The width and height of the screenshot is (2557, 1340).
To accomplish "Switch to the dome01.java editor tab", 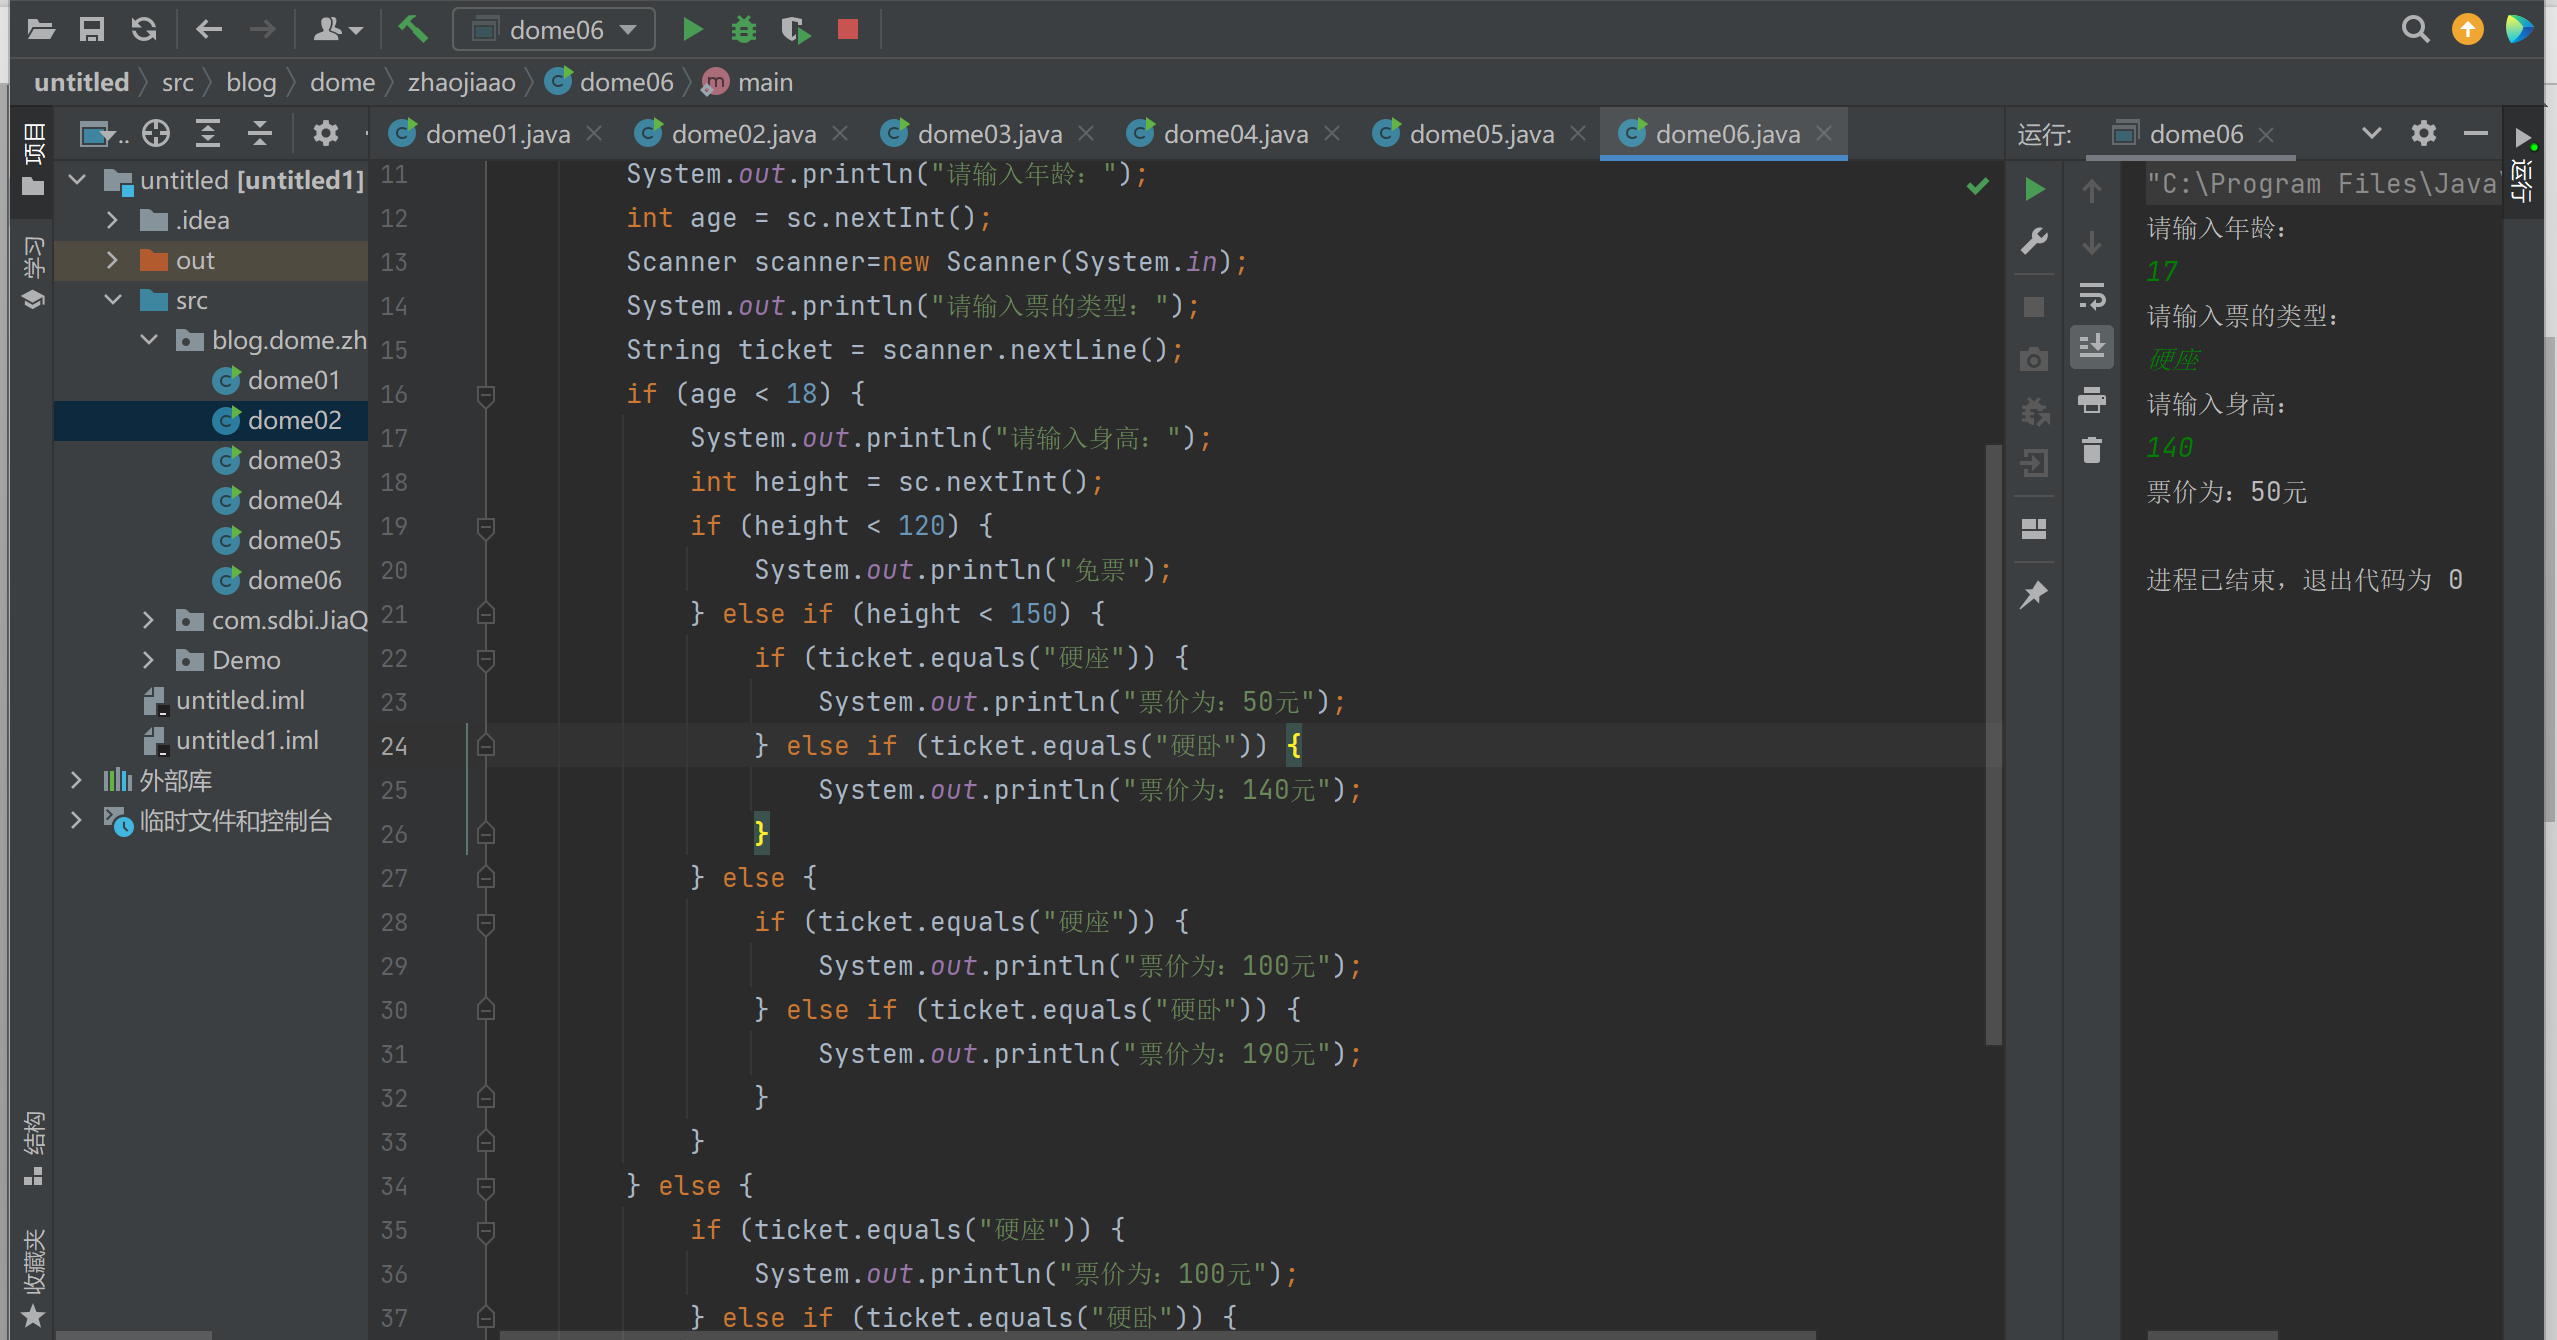I will 496,134.
